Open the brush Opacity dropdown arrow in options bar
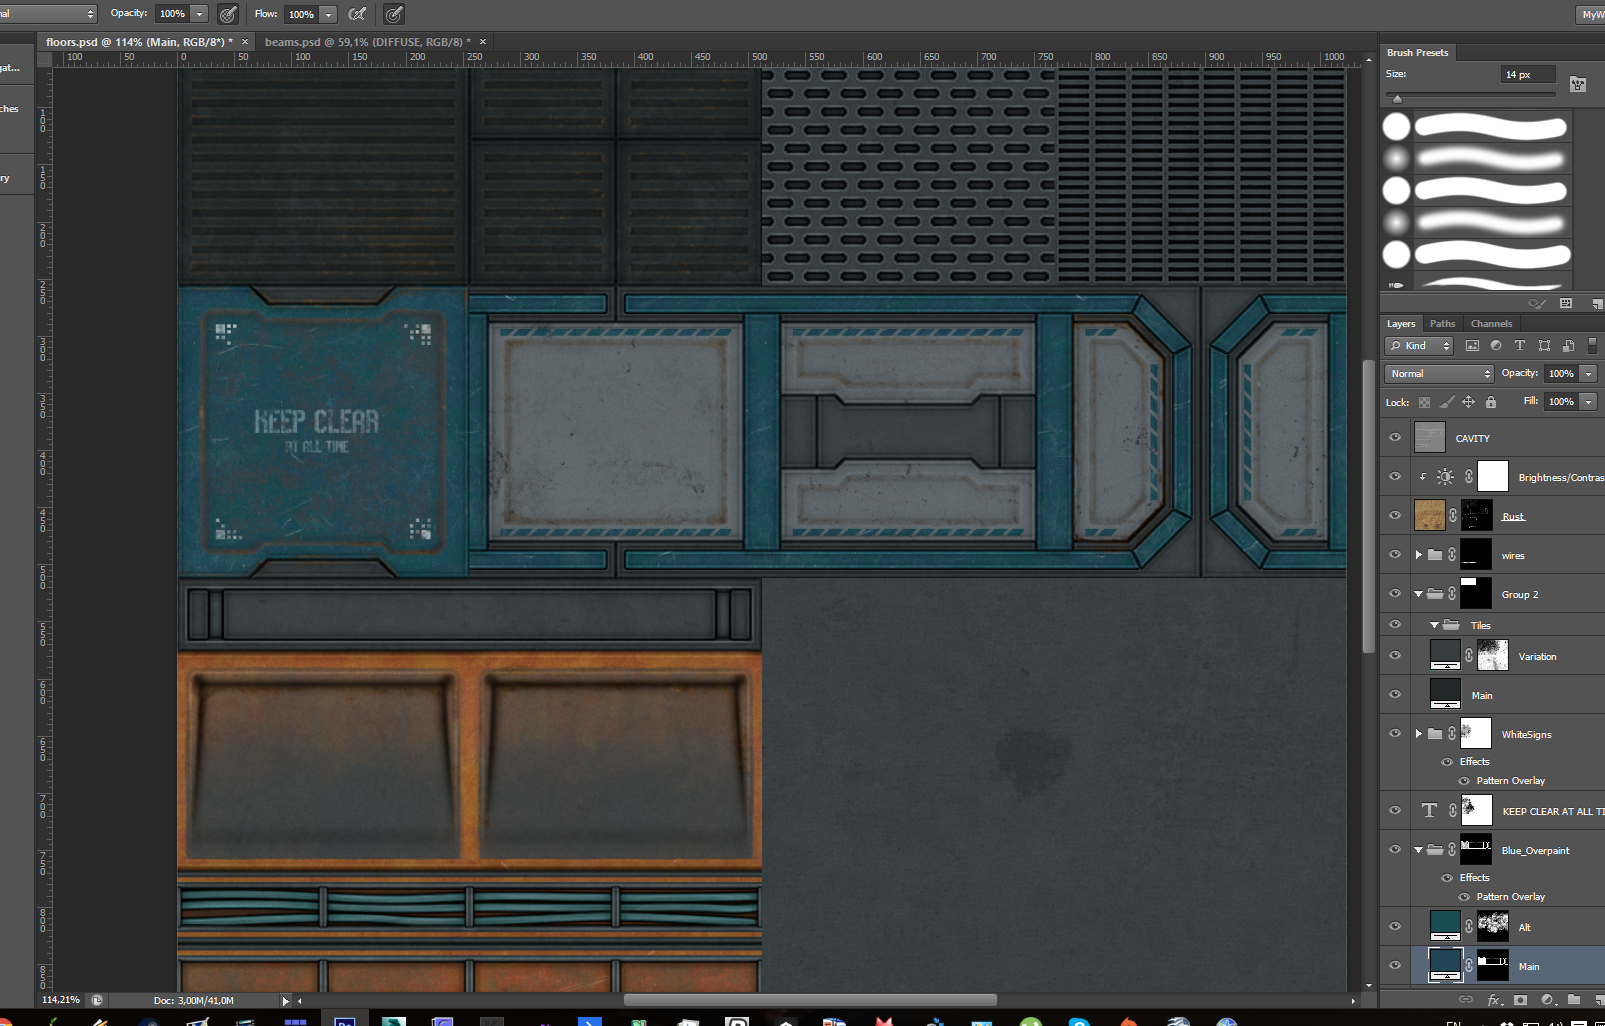 click(x=199, y=14)
